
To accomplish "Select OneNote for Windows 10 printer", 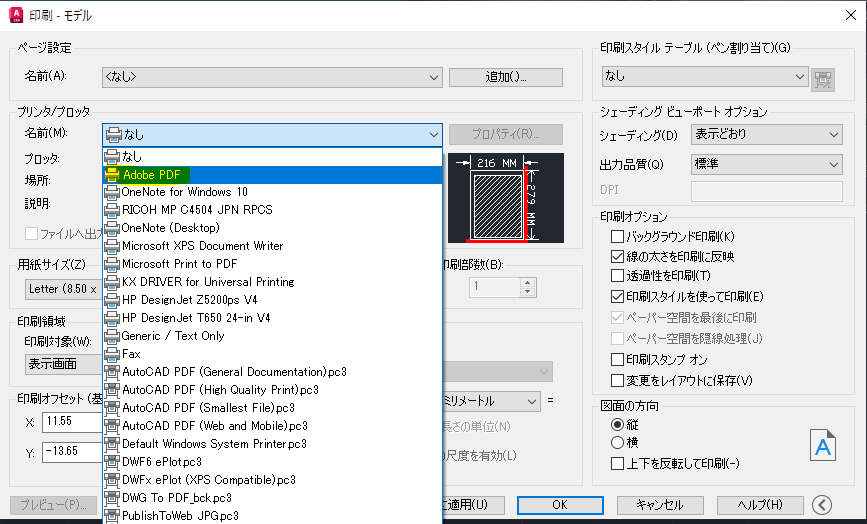I will (273, 192).
